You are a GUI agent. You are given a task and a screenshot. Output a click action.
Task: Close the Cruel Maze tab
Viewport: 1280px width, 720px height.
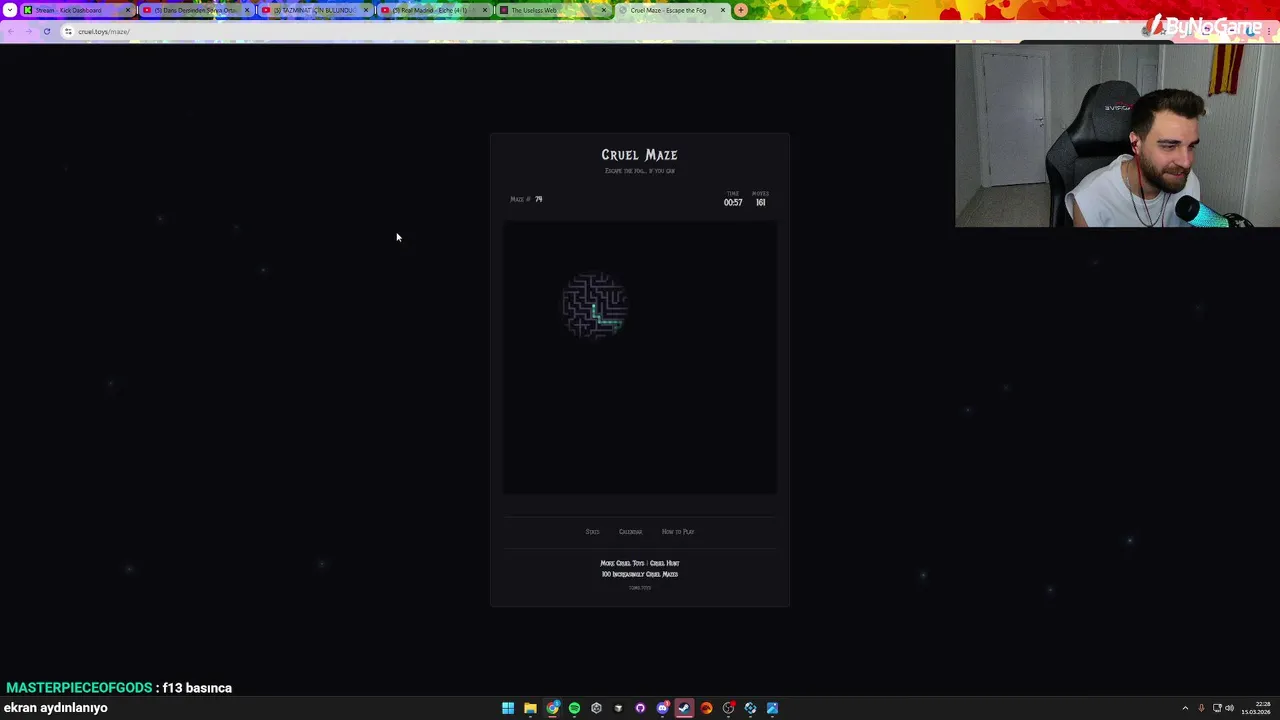[723, 10]
